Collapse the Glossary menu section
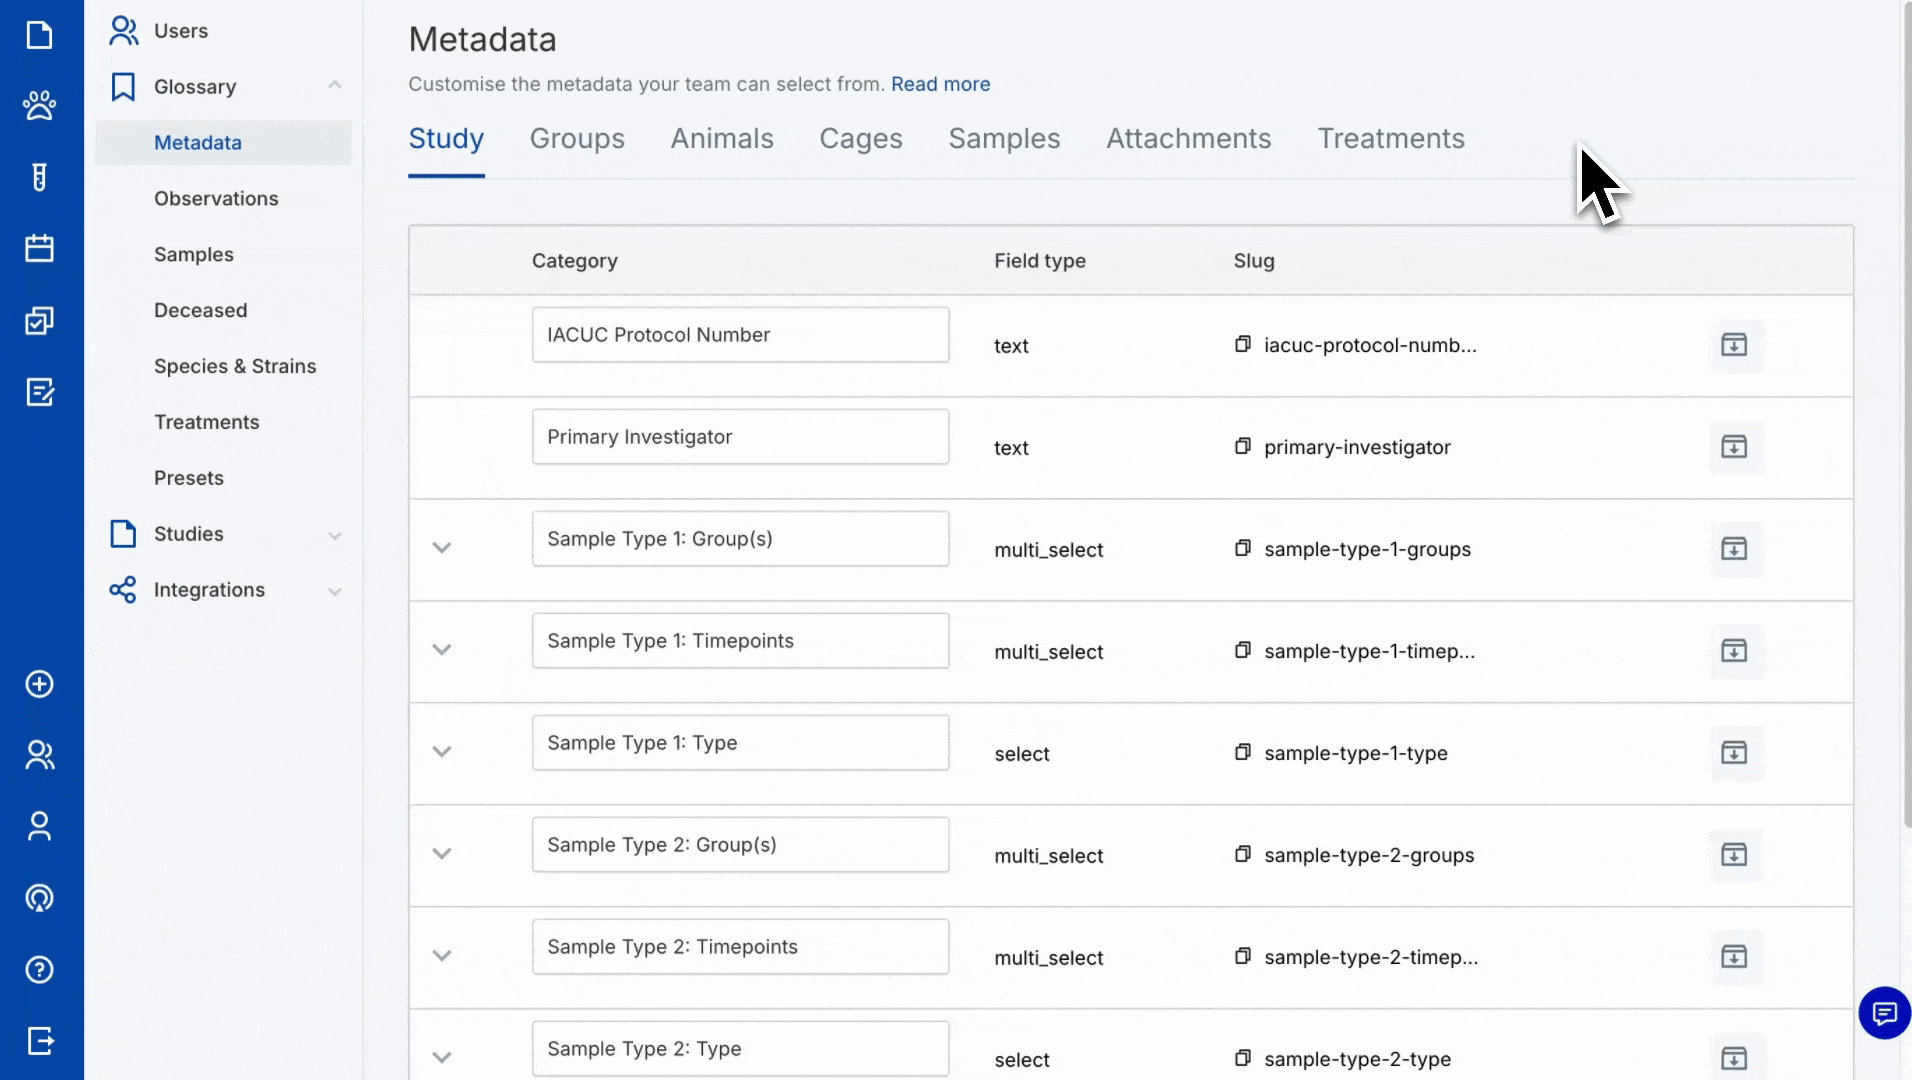The height and width of the screenshot is (1080, 1912). click(335, 86)
